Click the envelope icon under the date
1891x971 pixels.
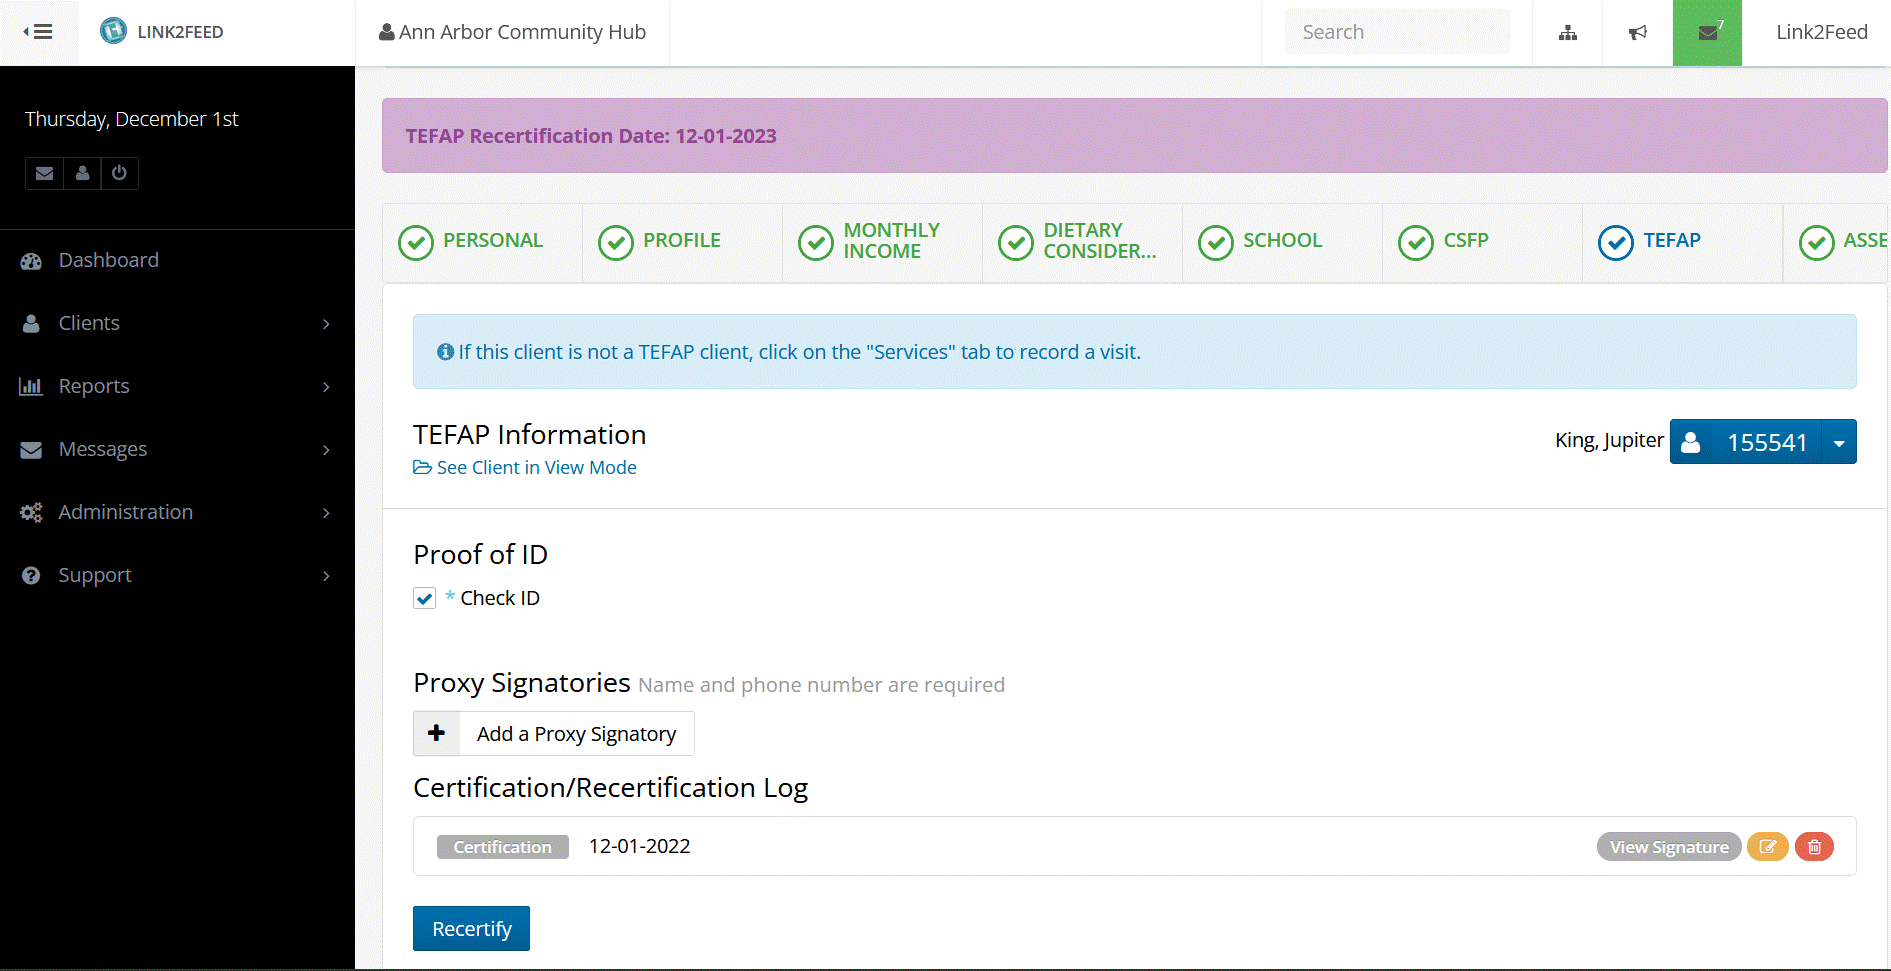point(44,173)
